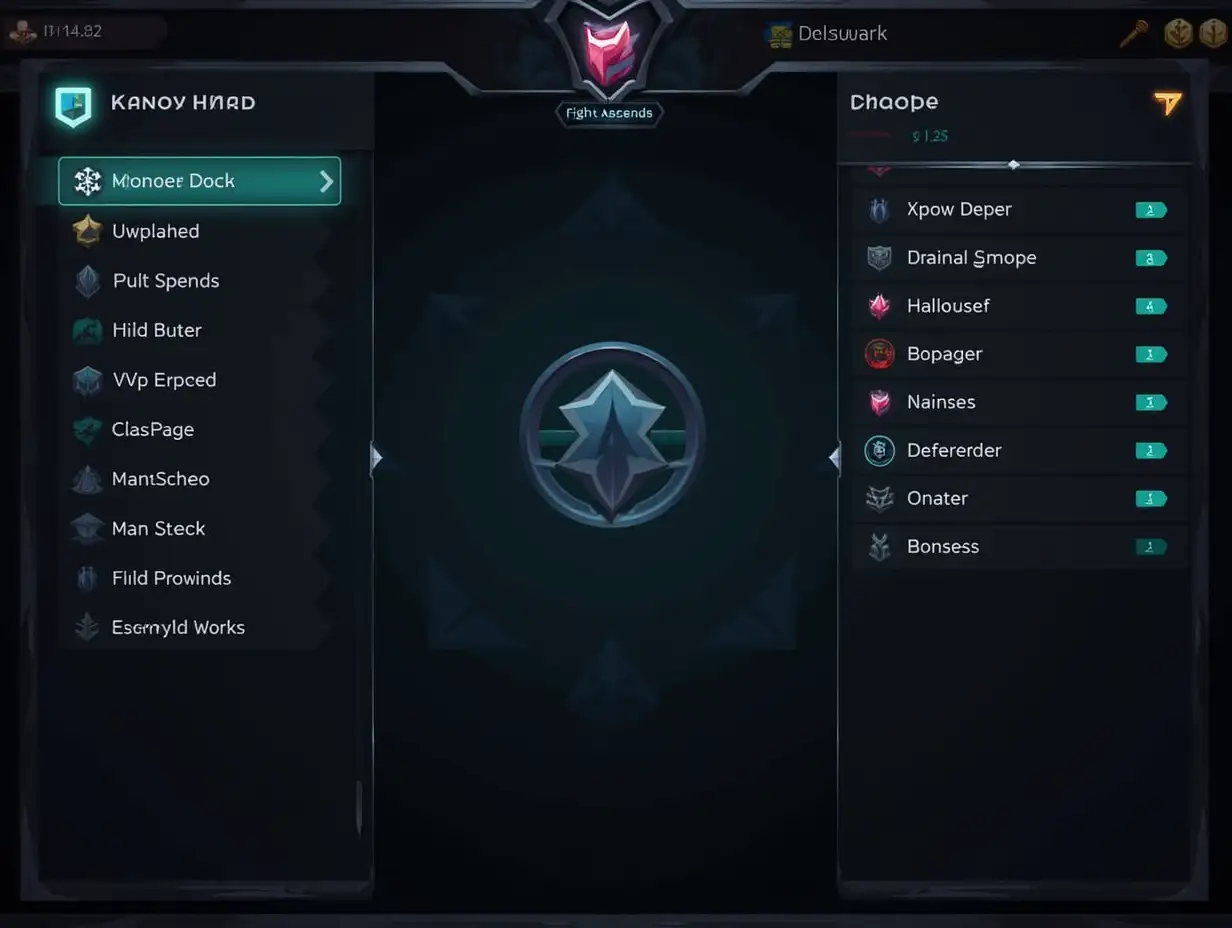Collapse the left panel with its edge arrow
This screenshot has width=1232, height=928.
[377, 458]
